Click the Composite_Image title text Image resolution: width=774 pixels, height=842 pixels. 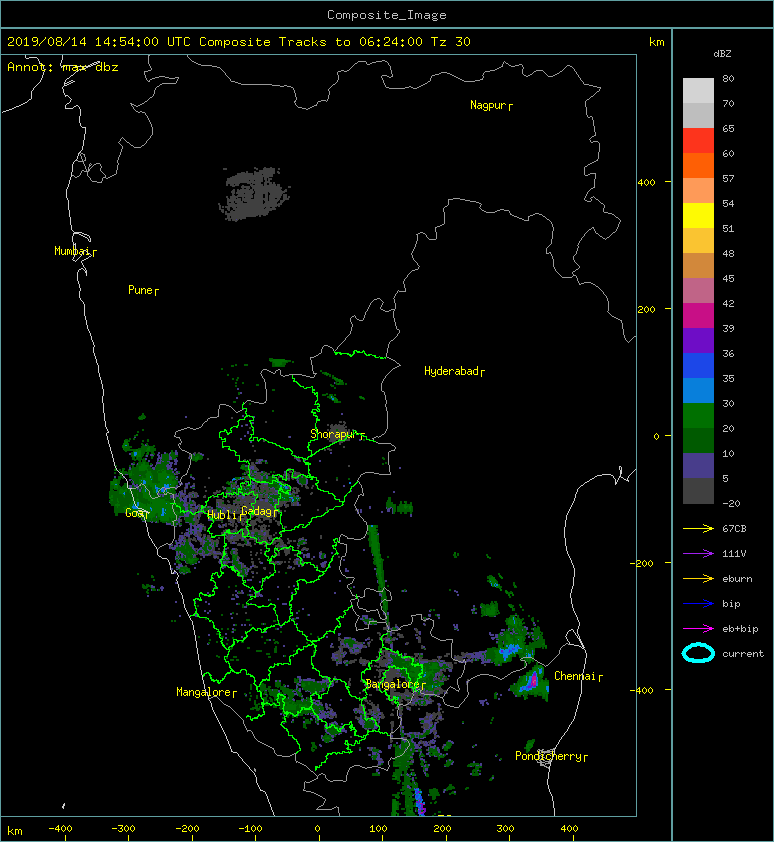tap(387, 15)
